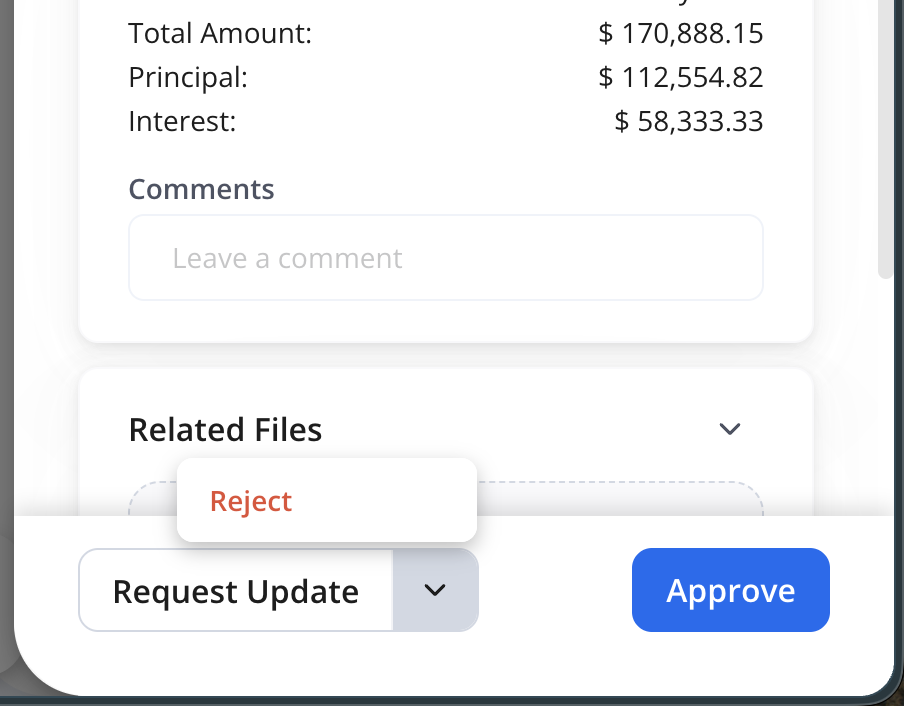The image size is (904, 706).
Task: Click the Comments section label
Action: tap(201, 189)
